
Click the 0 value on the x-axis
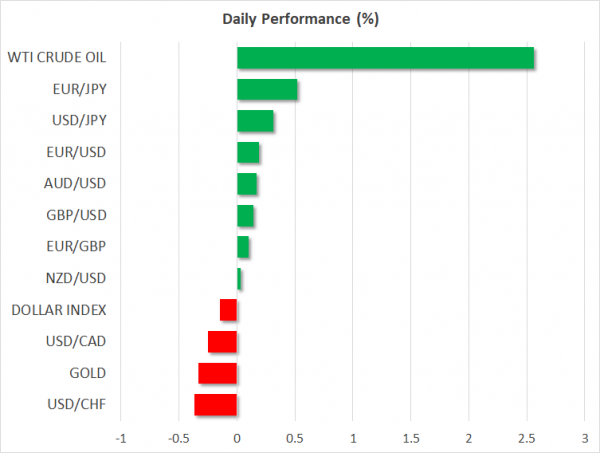click(x=237, y=437)
